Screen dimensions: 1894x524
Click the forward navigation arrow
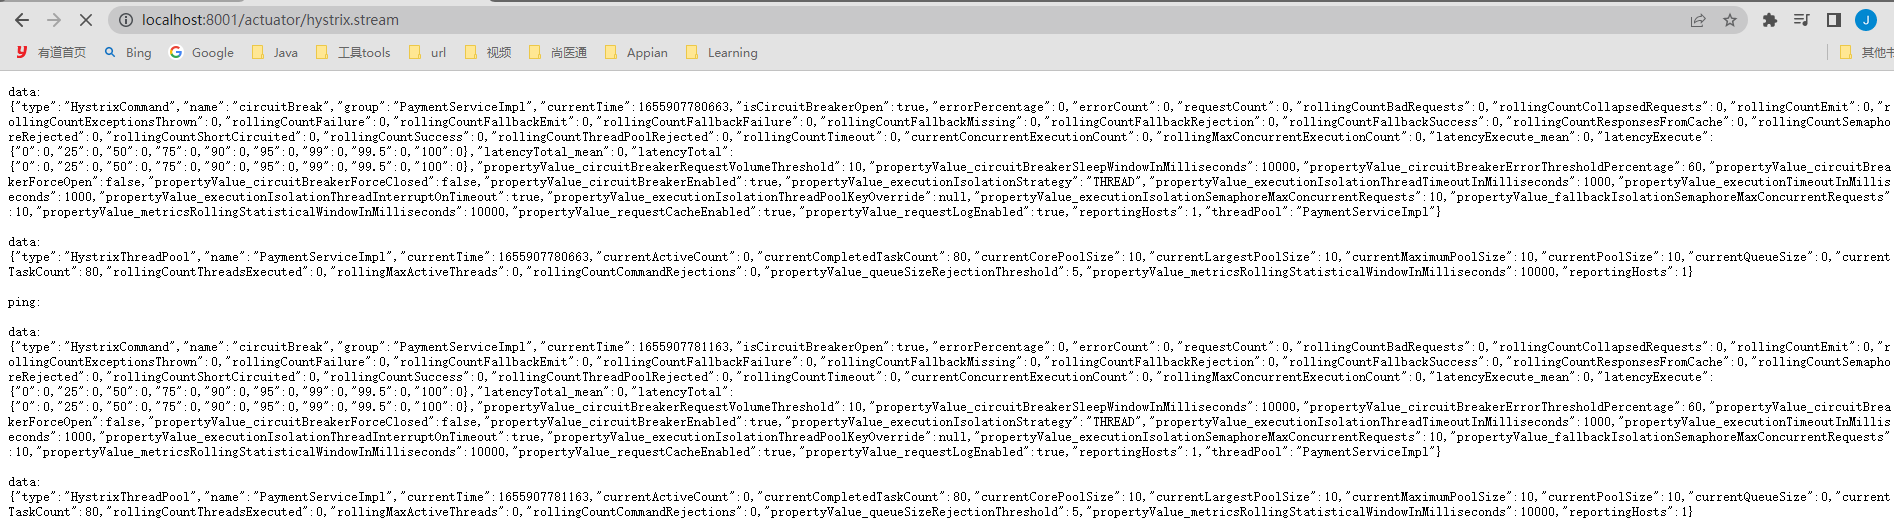54,20
